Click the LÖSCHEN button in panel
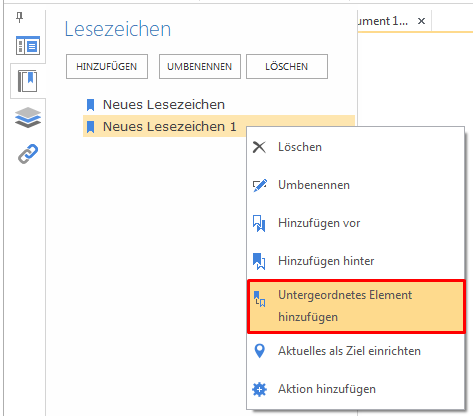Screen dimensions: 473x416 tap(287, 67)
